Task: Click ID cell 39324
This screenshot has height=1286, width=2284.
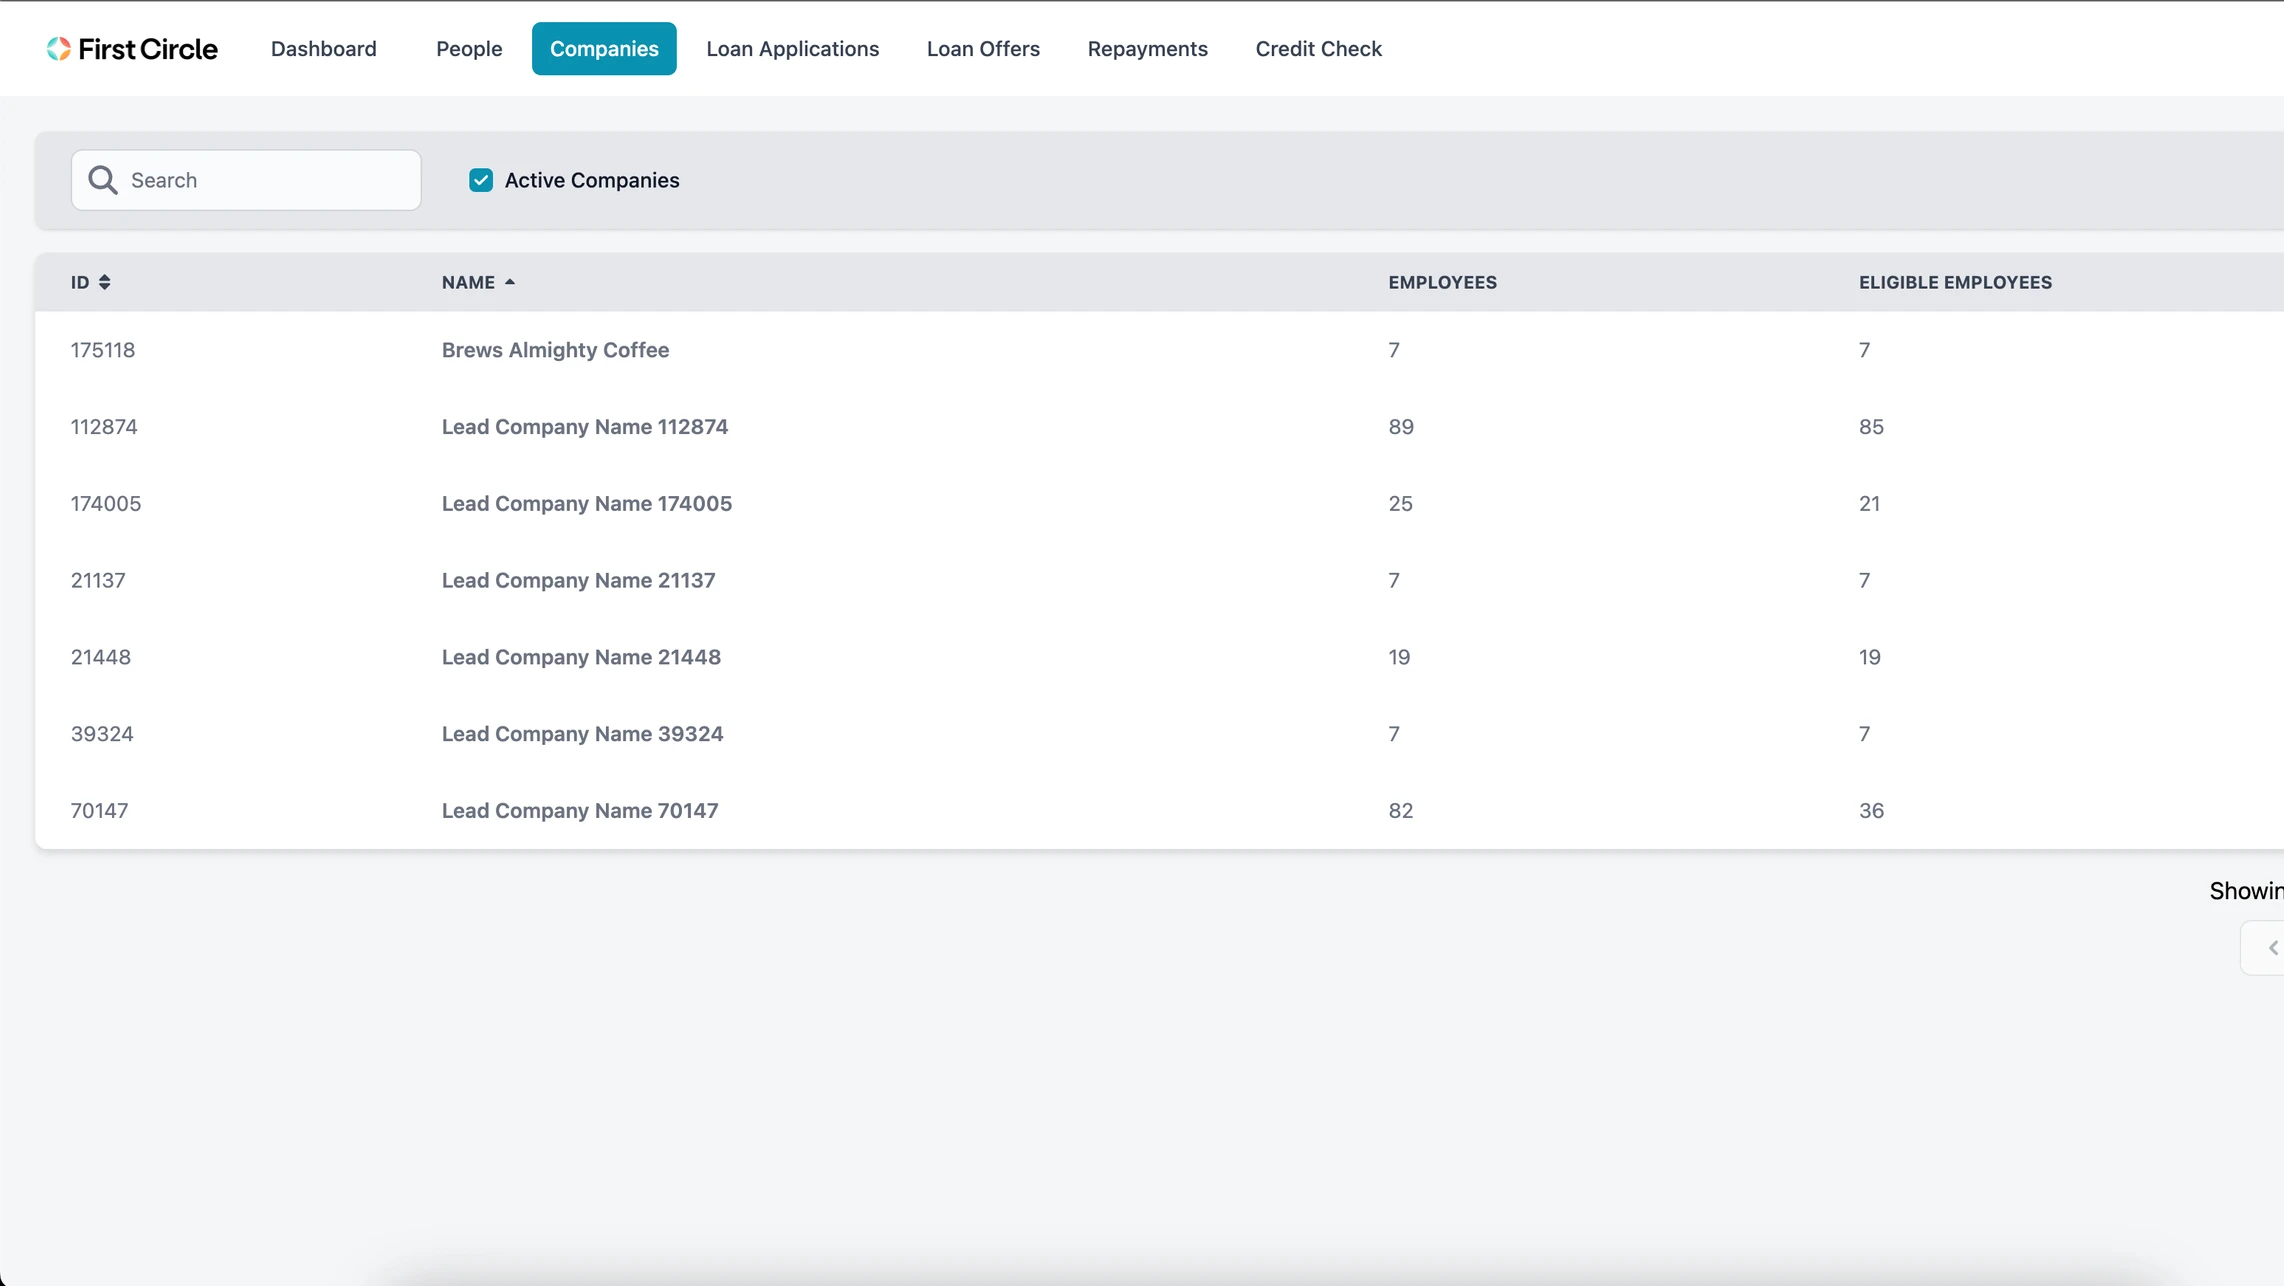Action: coord(102,734)
